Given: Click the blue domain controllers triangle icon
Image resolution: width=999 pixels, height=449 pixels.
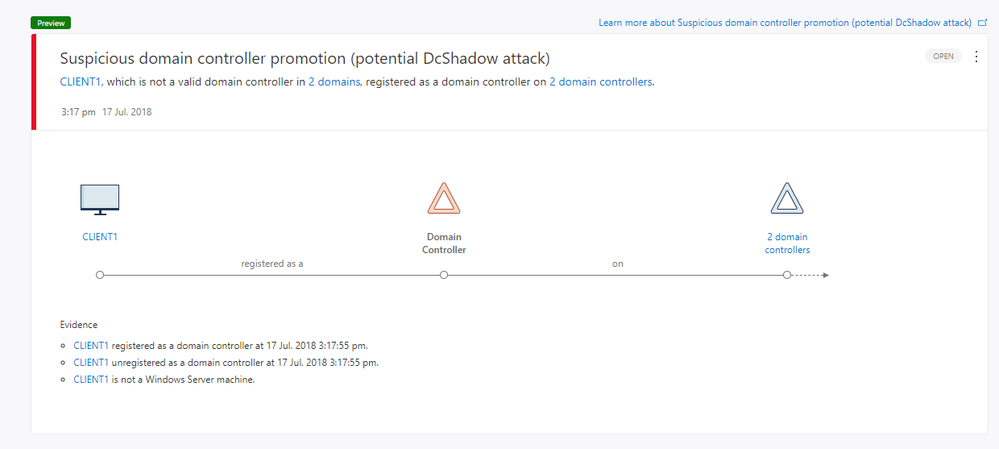Looking at the screenshot, I should click(x=787, y=199).
